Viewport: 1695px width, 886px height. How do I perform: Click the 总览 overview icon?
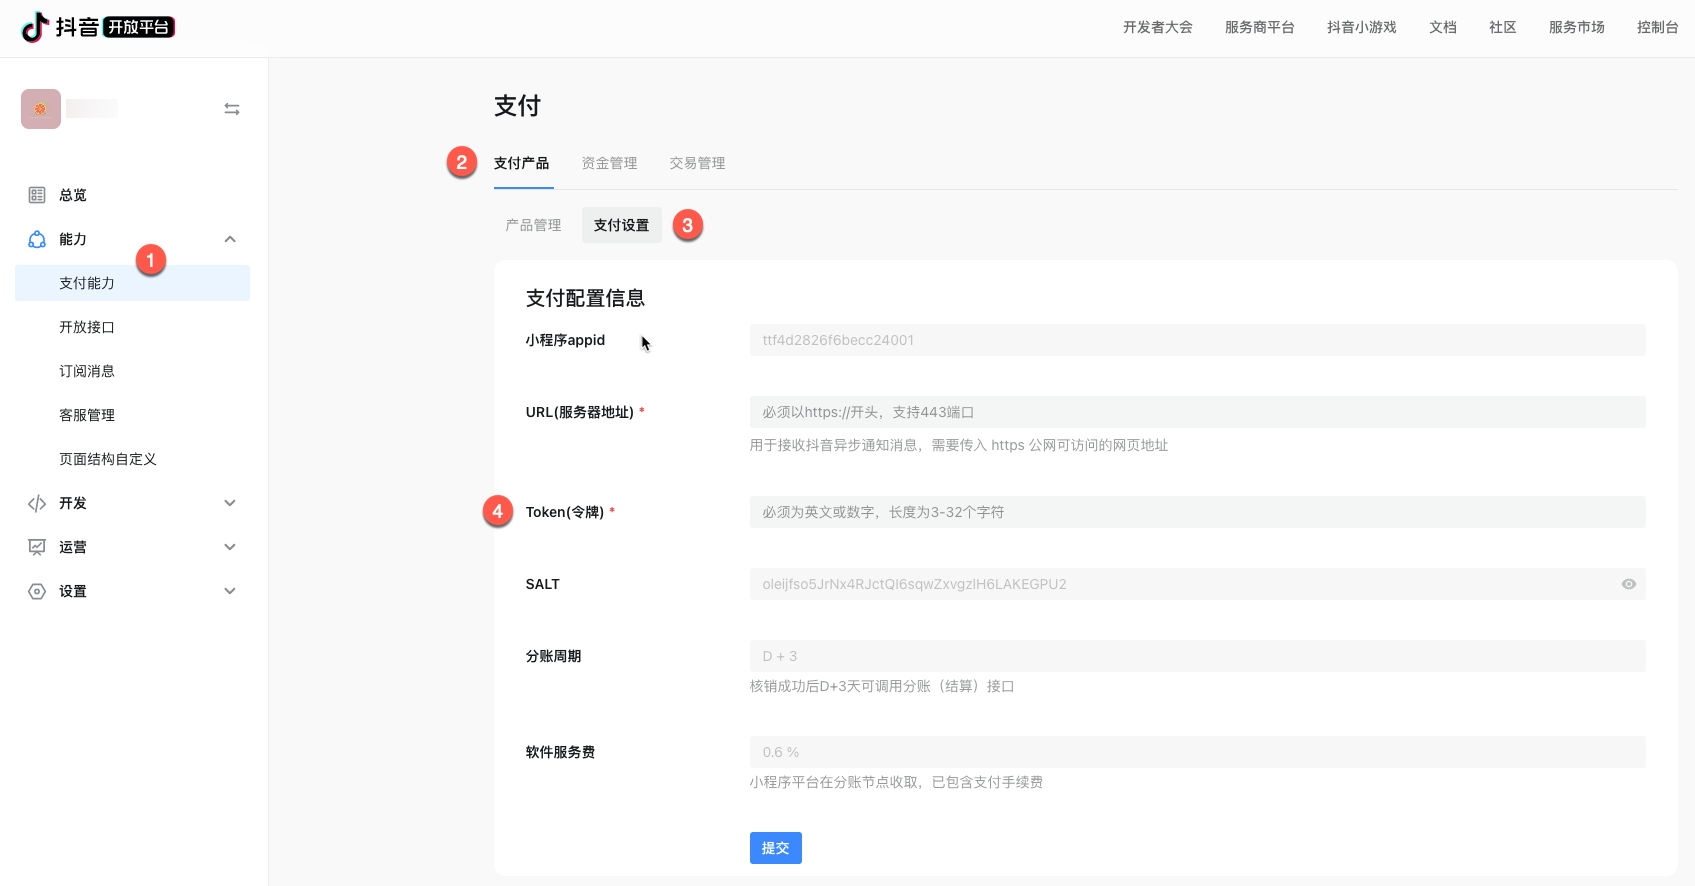tap(37, 195)
